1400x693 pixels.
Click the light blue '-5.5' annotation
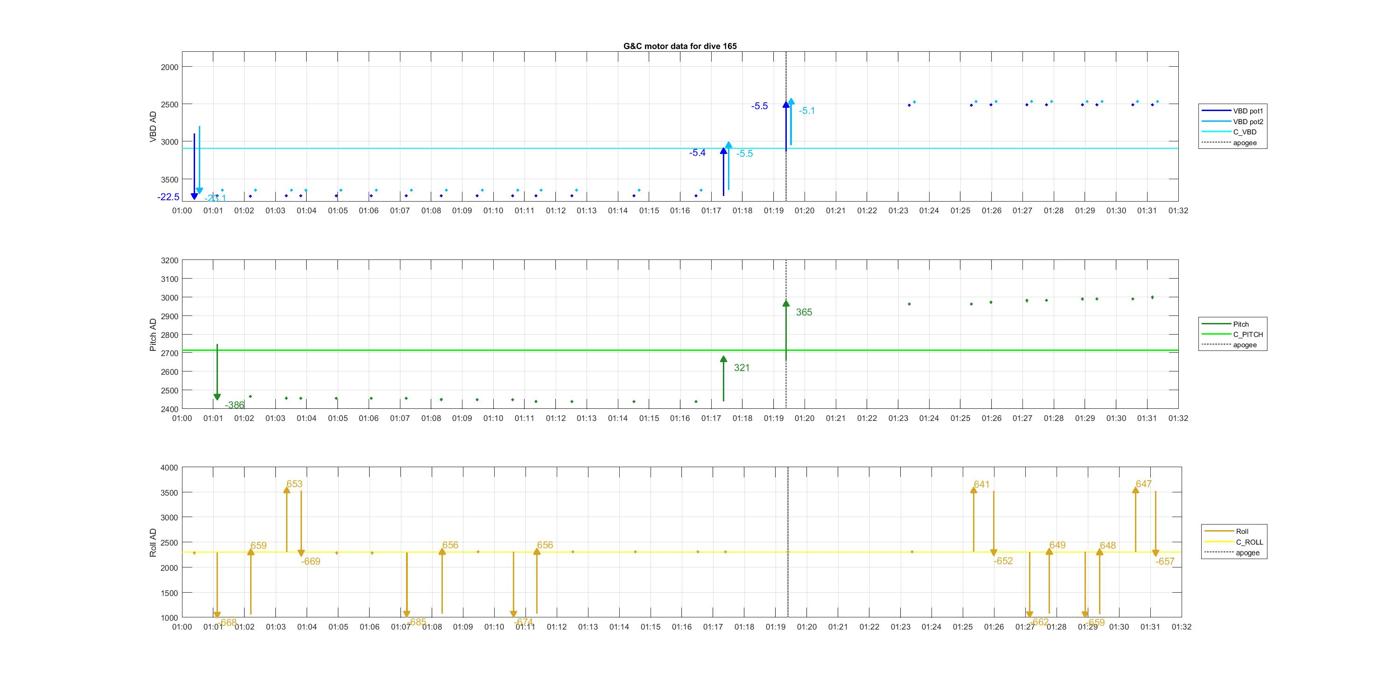tap(745, 154)
